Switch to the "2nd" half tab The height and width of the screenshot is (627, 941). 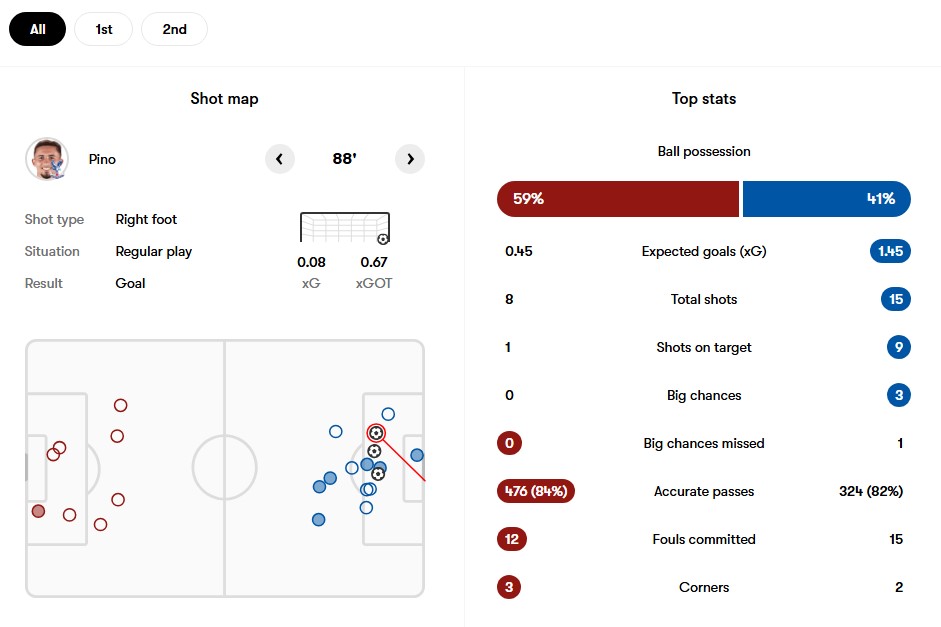(x=174, y=29)
